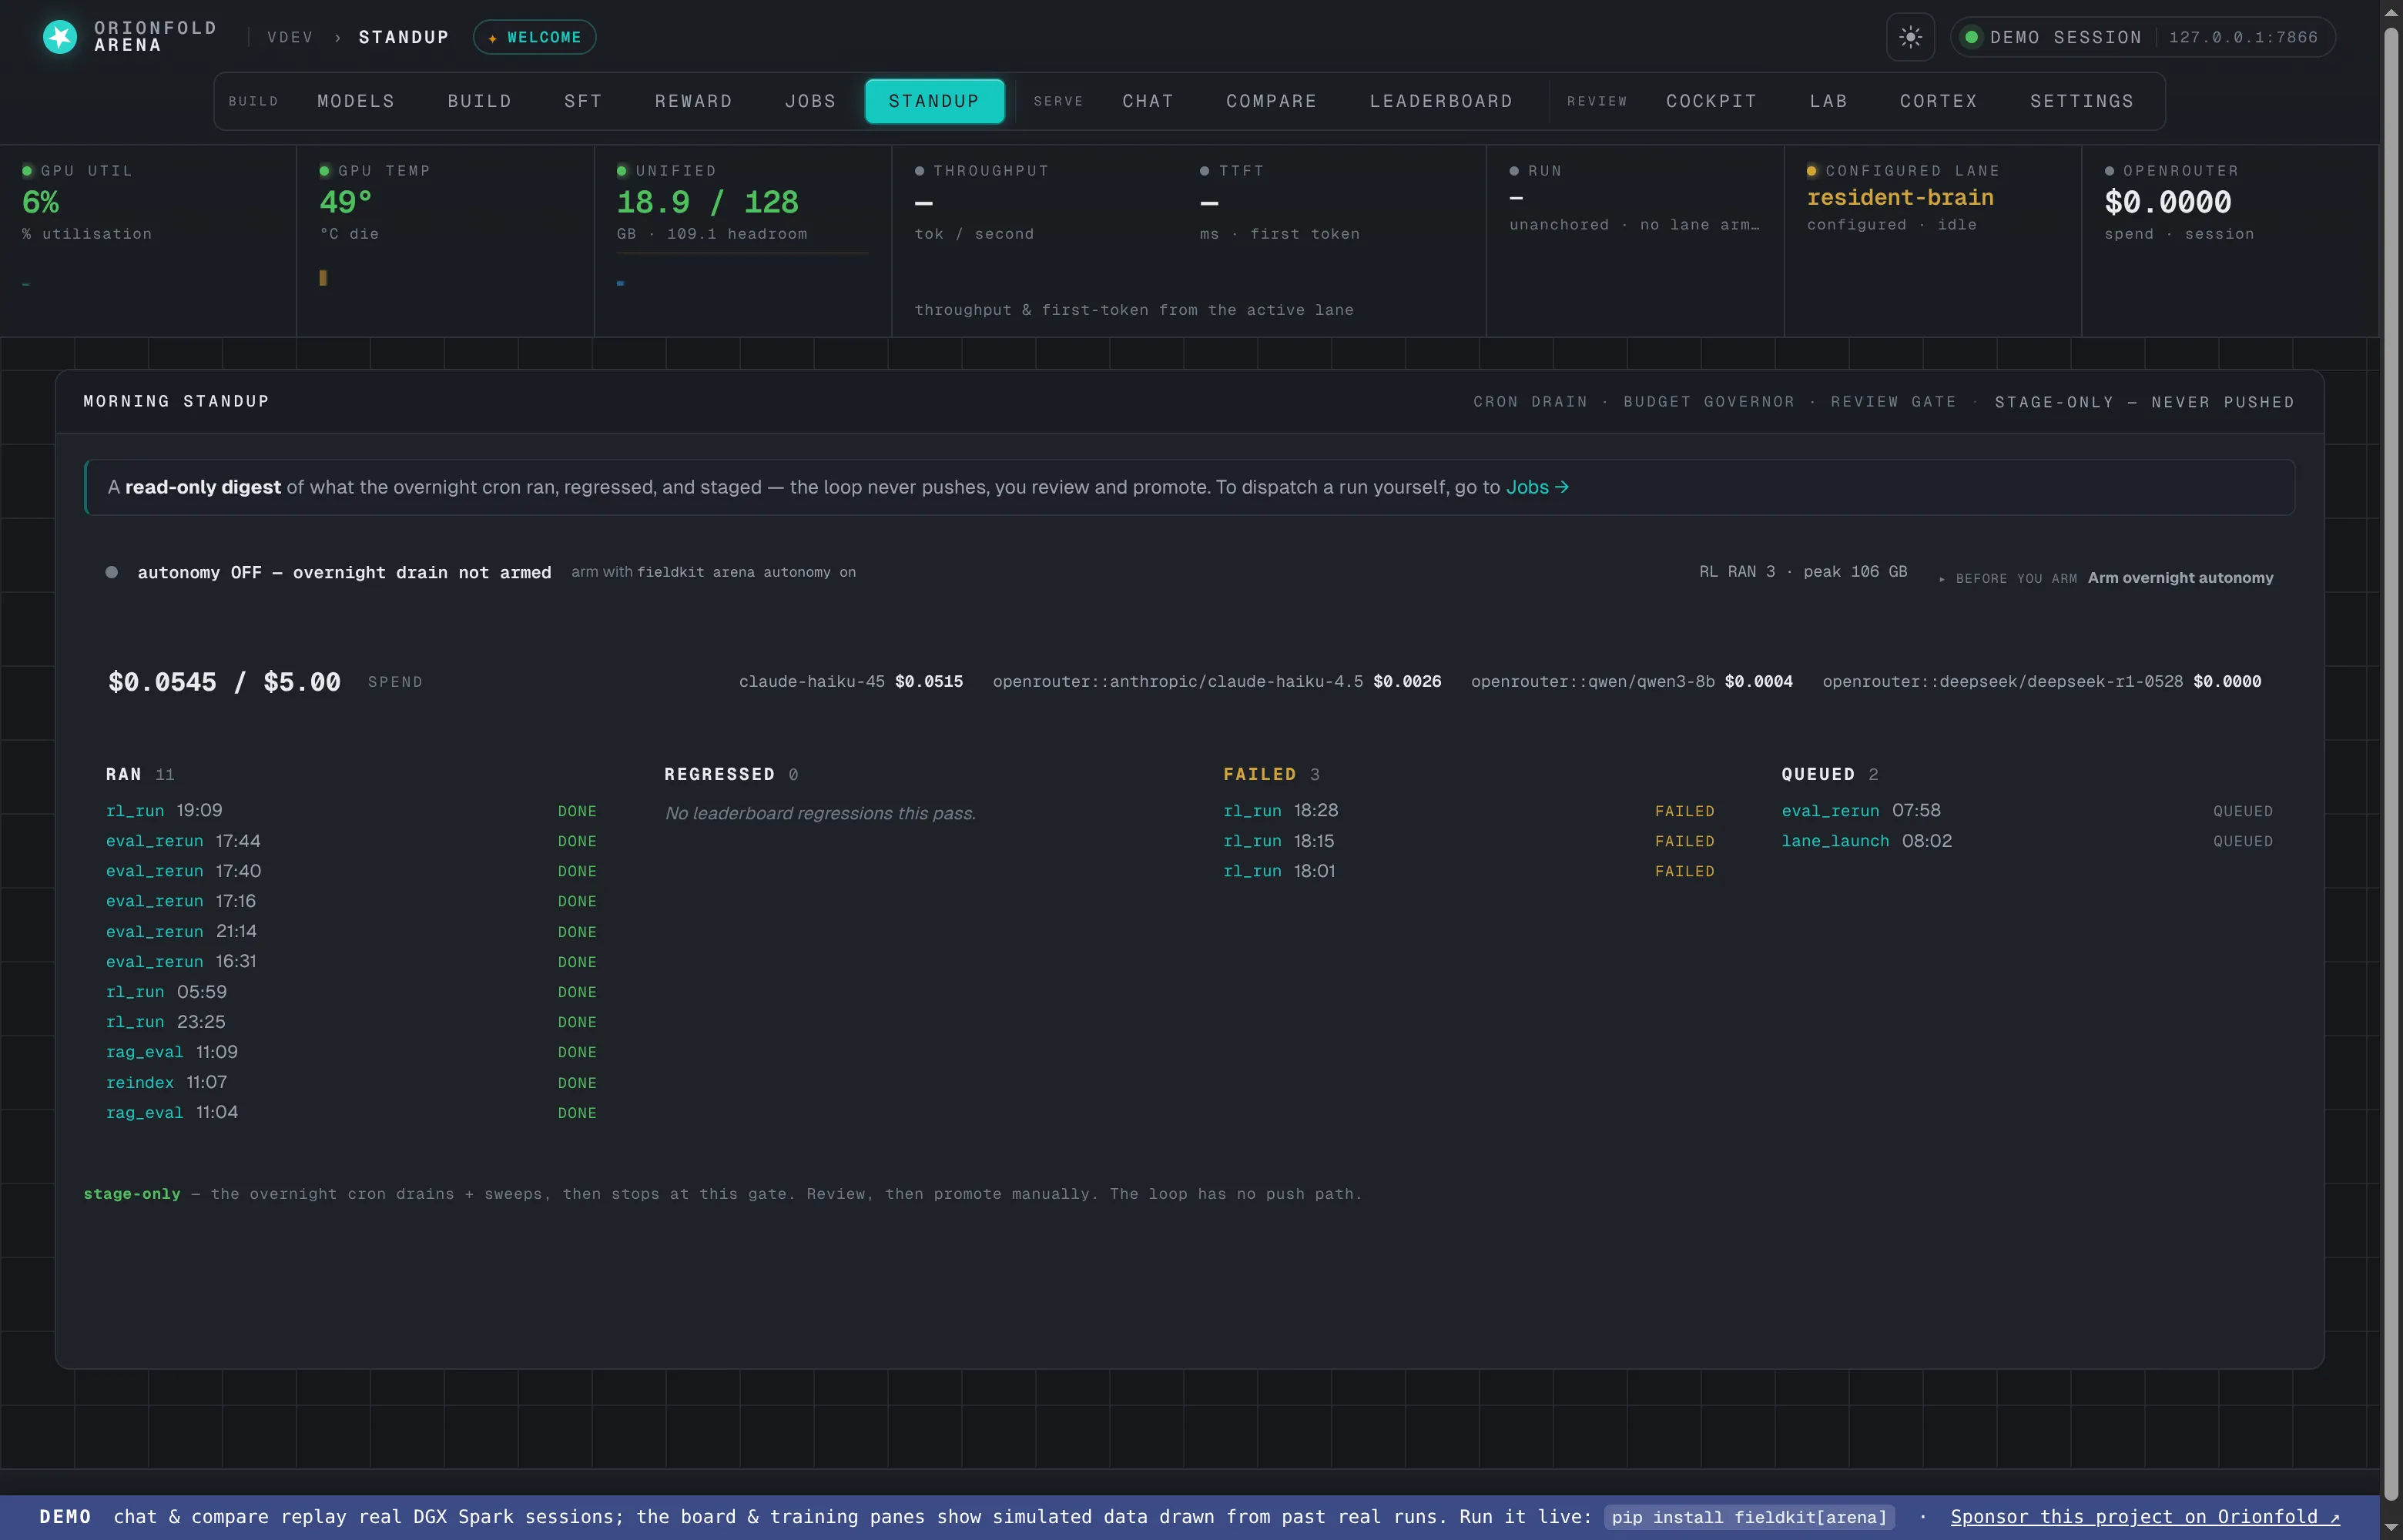Open rl_run 05:59 entry
2403x1540 pixels.
coord(351,992)
